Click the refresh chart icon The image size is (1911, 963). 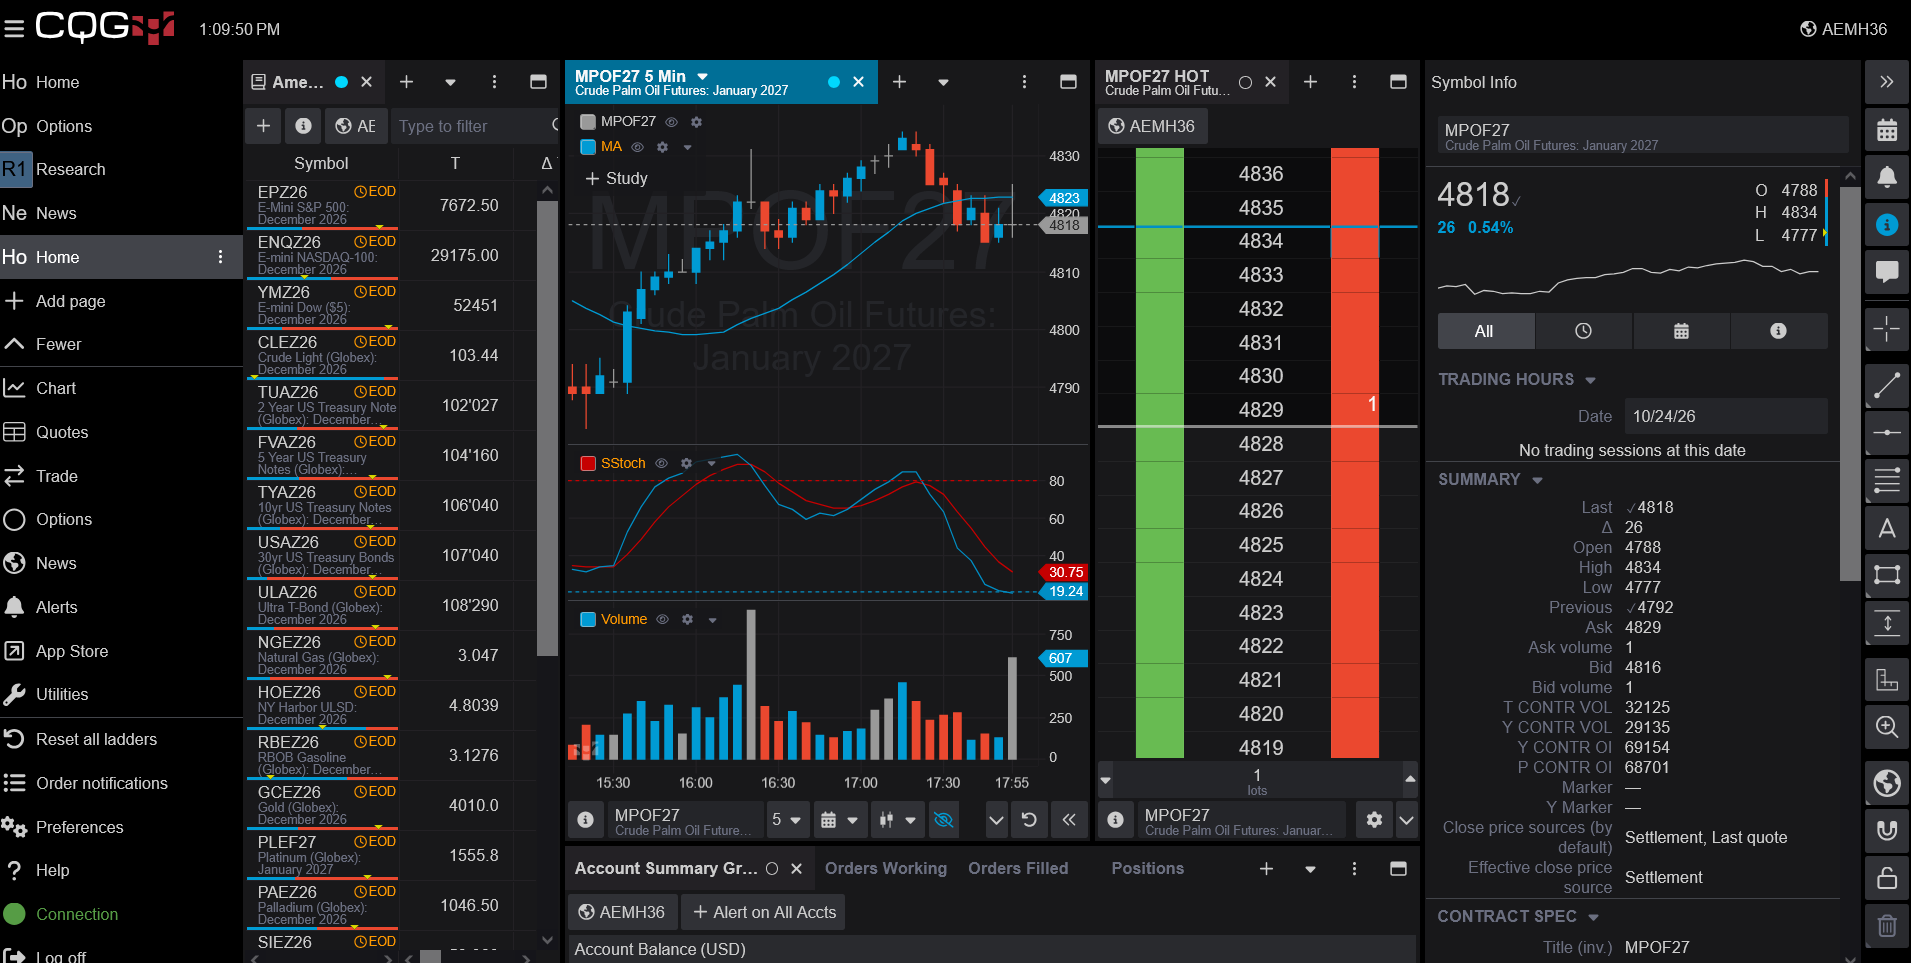pyautogui.click(x=1029, y=820)
